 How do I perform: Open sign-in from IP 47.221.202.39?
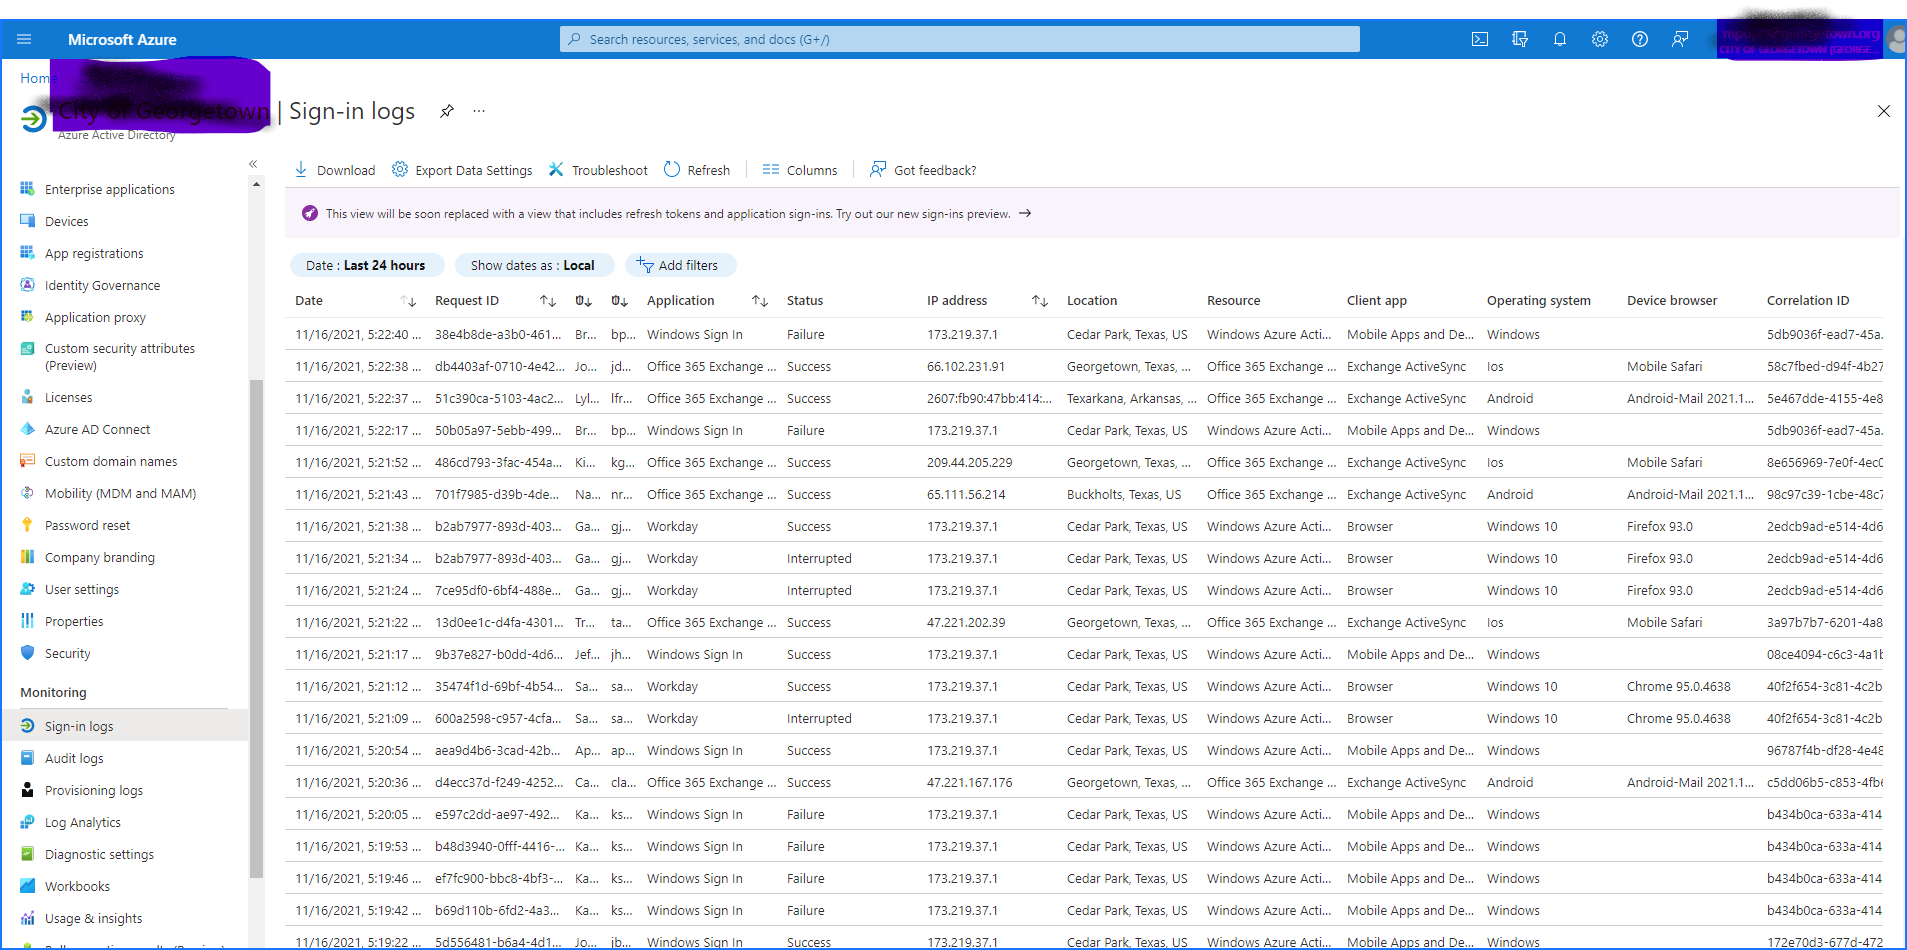(x=1084, y=622)
